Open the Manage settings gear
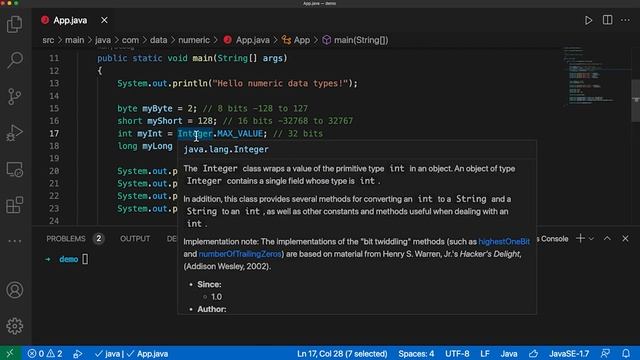This screenshot has width=640, height=360. click(x=15, y=326)
